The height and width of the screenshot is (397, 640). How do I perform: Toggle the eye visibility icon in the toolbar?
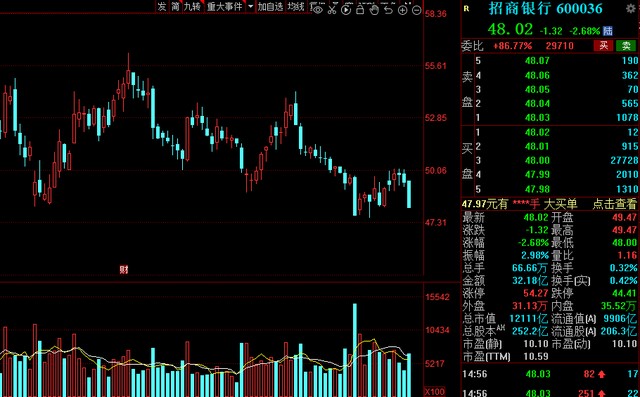pos(318,9)
